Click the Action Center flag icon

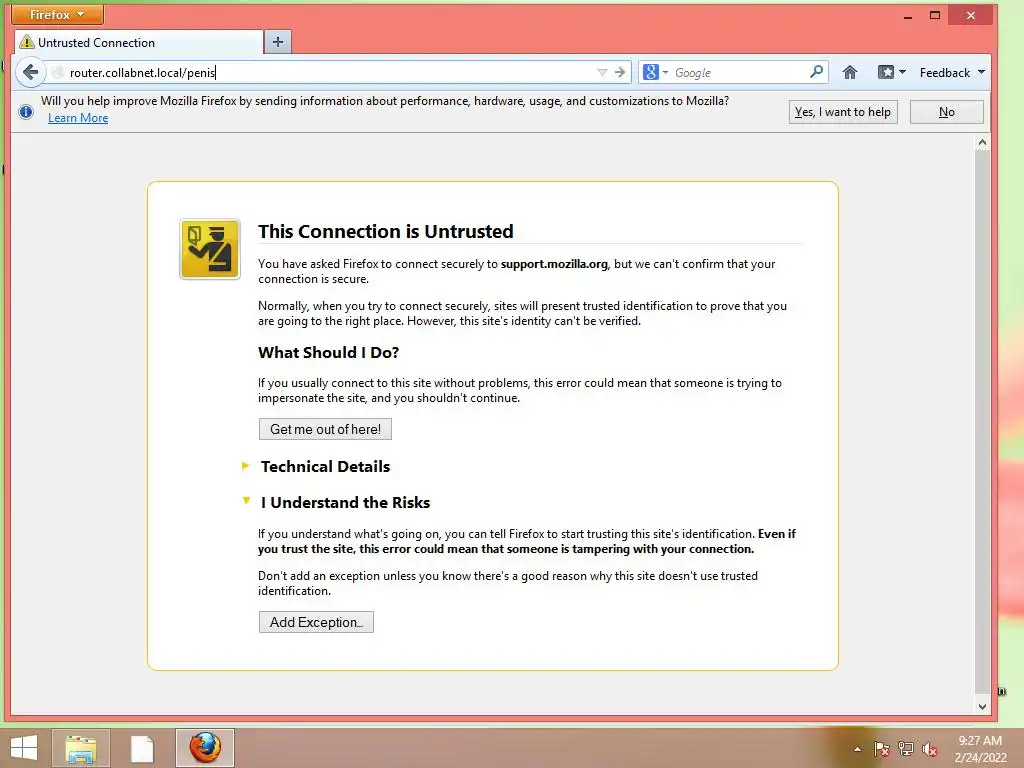[882, 749]
